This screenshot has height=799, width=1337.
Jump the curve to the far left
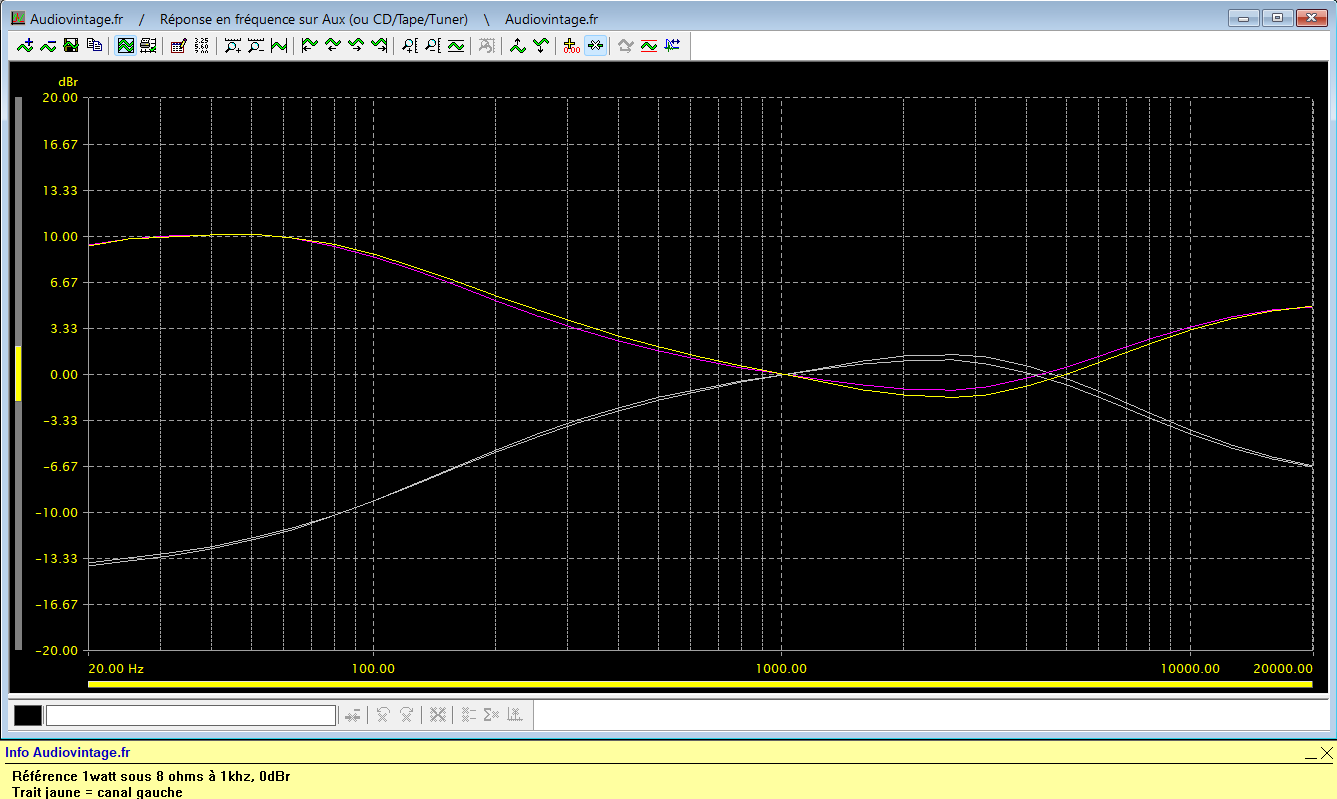click(310, 45)
